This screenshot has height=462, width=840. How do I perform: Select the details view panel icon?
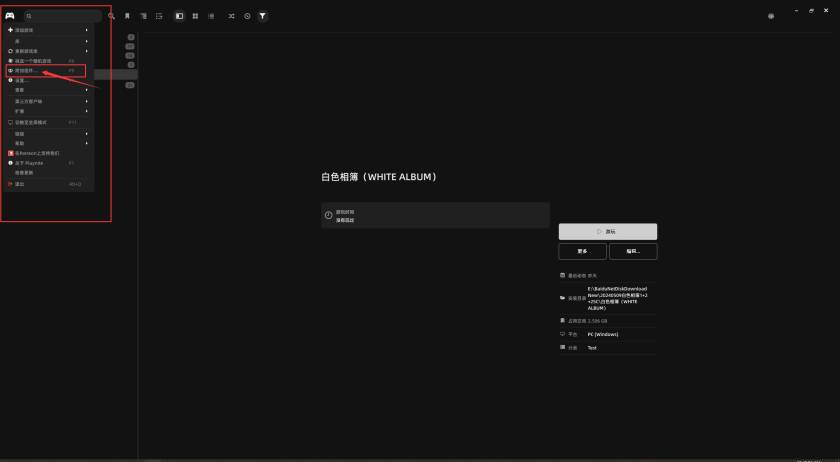point(179,16)
